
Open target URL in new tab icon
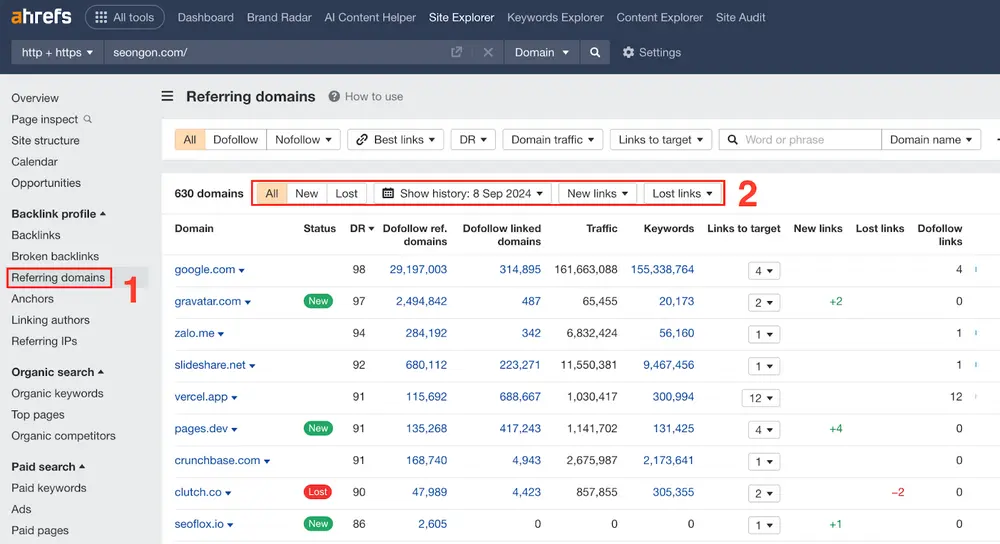[456, 52]
